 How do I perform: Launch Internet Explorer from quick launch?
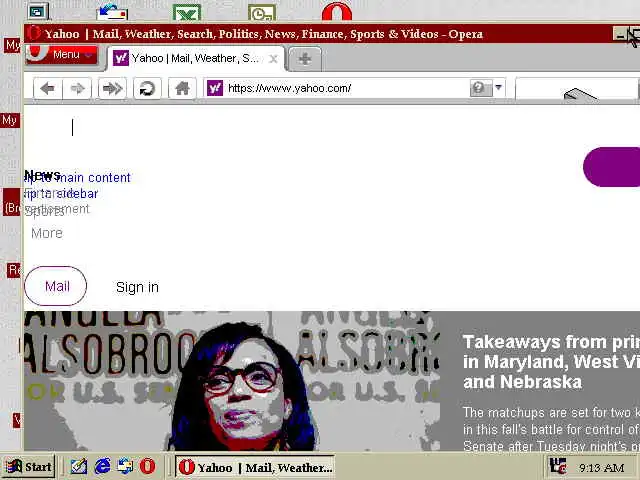(x=102, y=466)
